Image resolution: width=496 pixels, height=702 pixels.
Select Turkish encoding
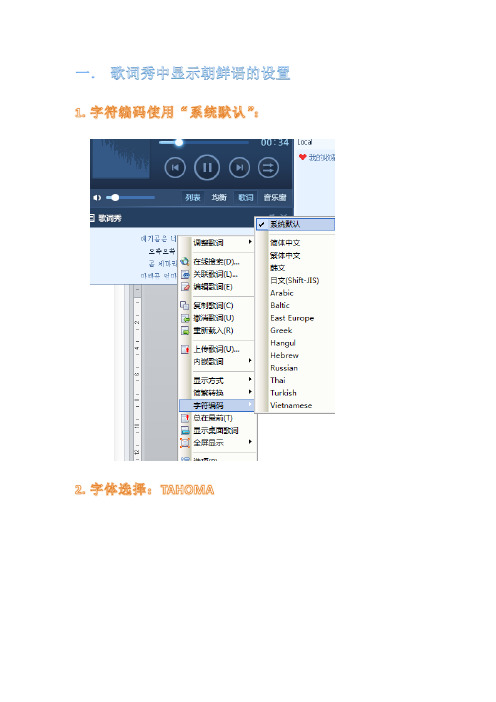pos(295,393)
